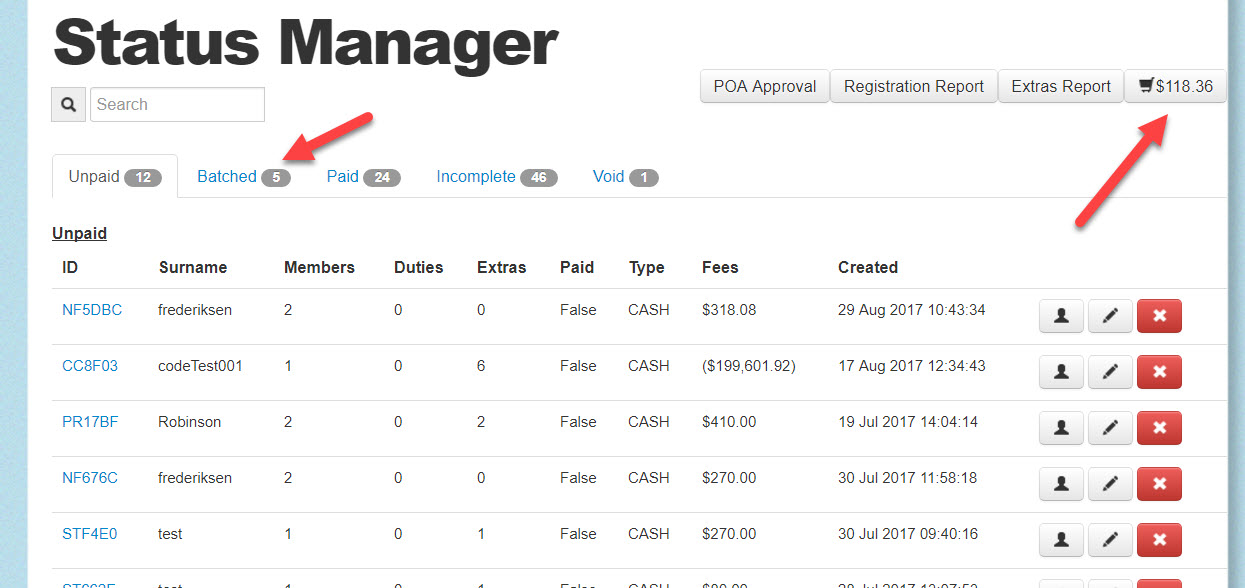
Task: Open the Void tab
Action: tap(625, 177)
